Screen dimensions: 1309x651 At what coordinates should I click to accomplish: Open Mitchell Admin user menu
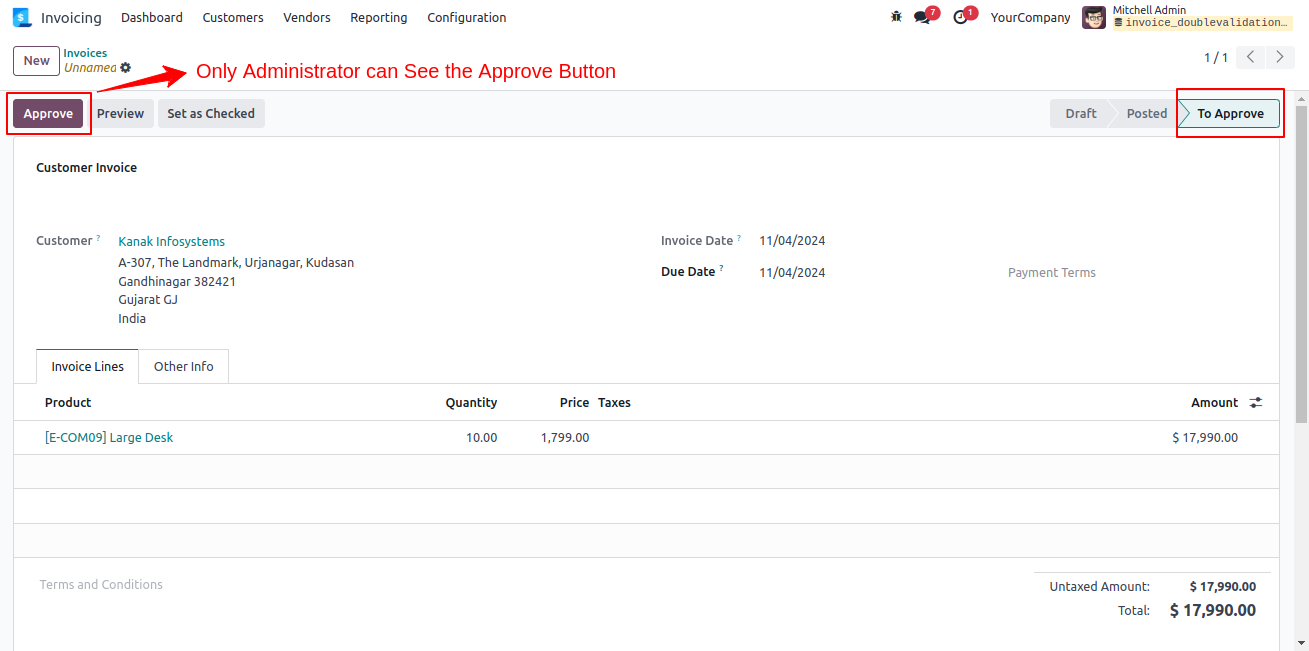coord(1188,17)
